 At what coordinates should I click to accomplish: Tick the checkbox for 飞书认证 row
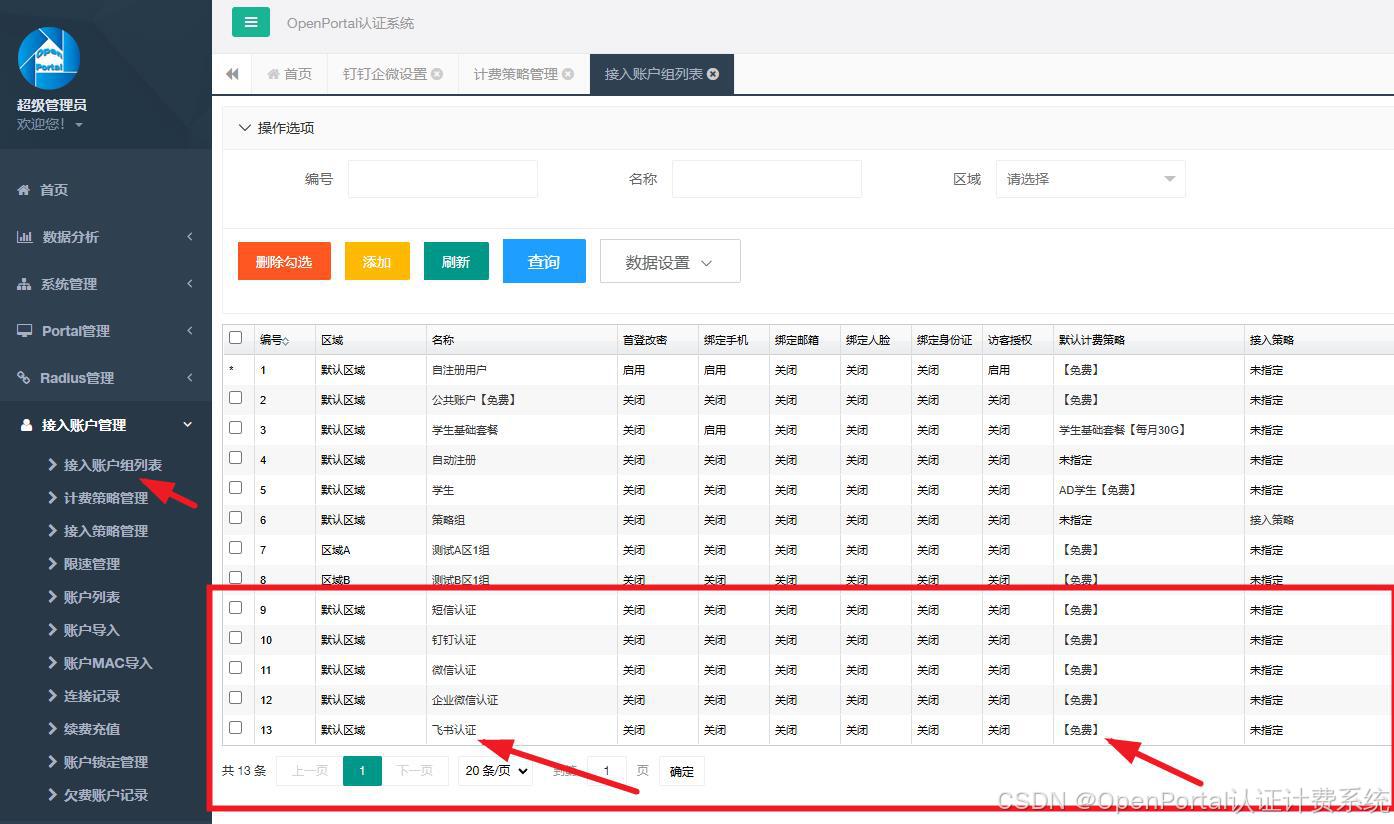pyautogui.click(x=236, y=728)
